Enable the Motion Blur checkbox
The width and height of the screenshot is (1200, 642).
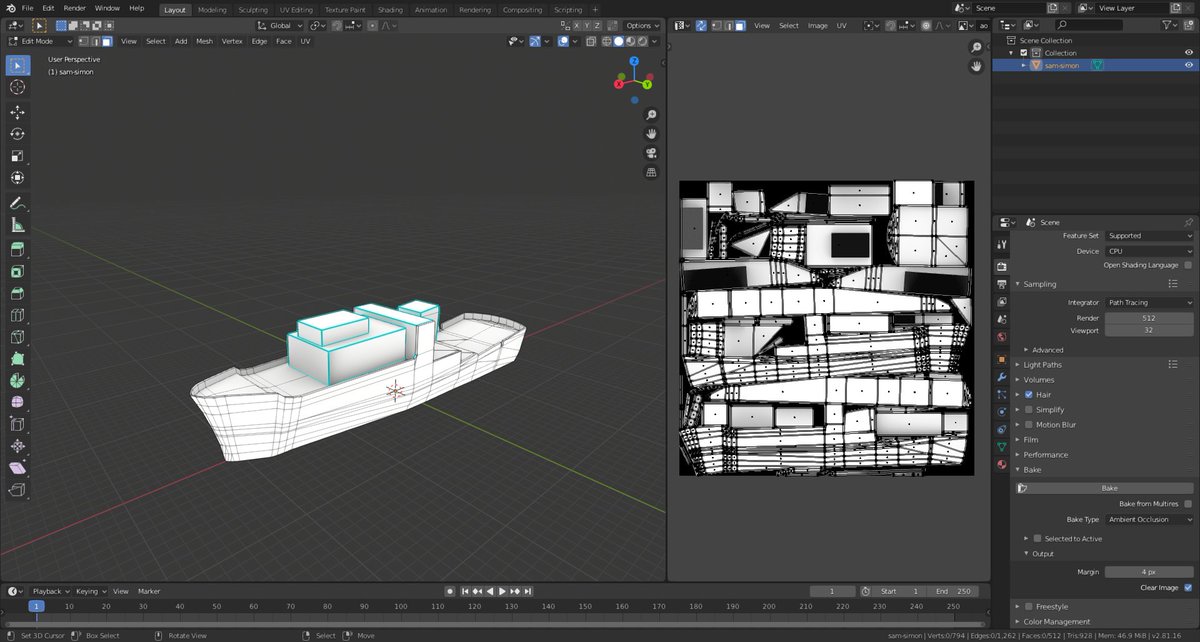tap(1029, 425)
